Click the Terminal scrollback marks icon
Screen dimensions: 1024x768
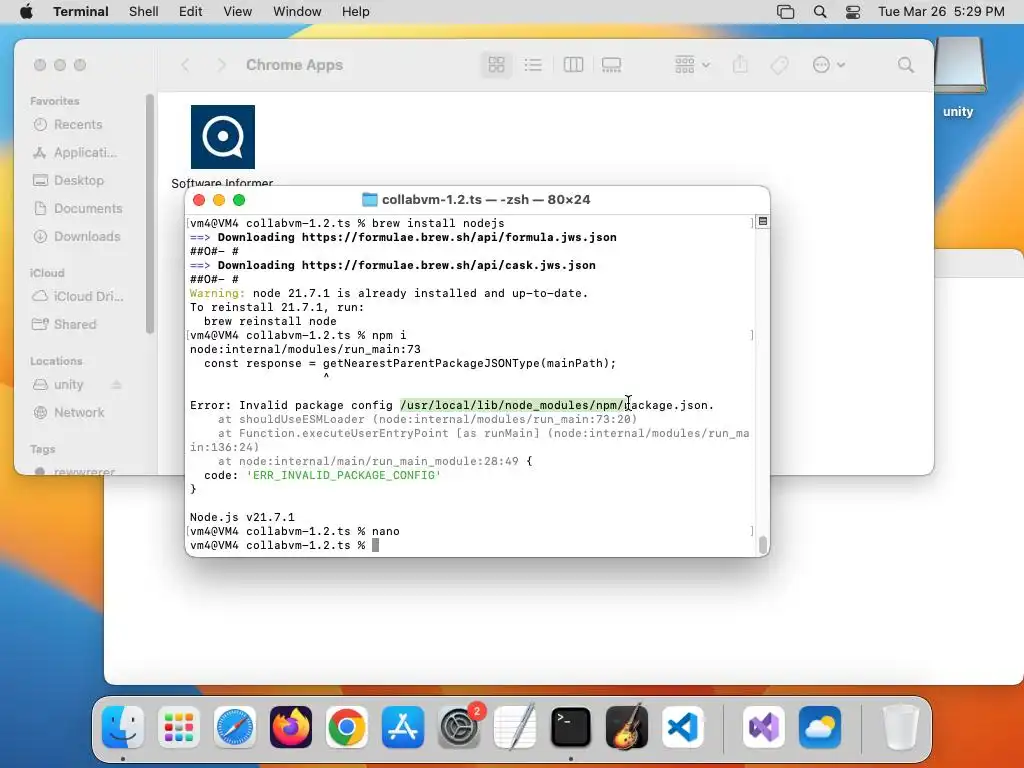[762, 221]
